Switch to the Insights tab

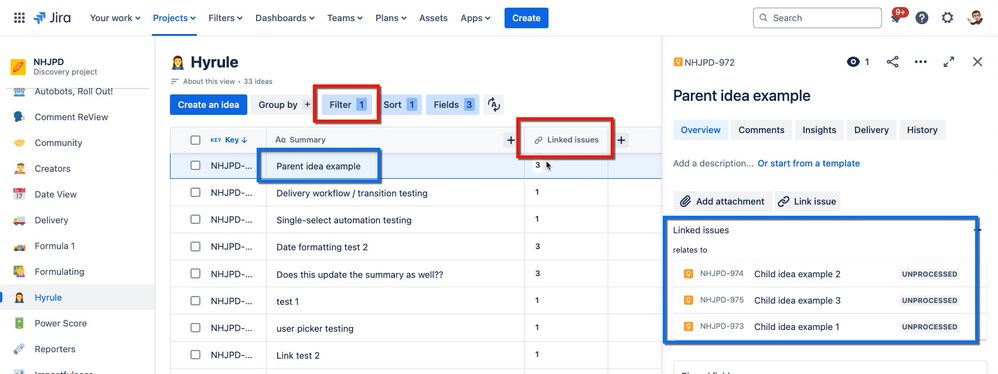pos(819,130)
